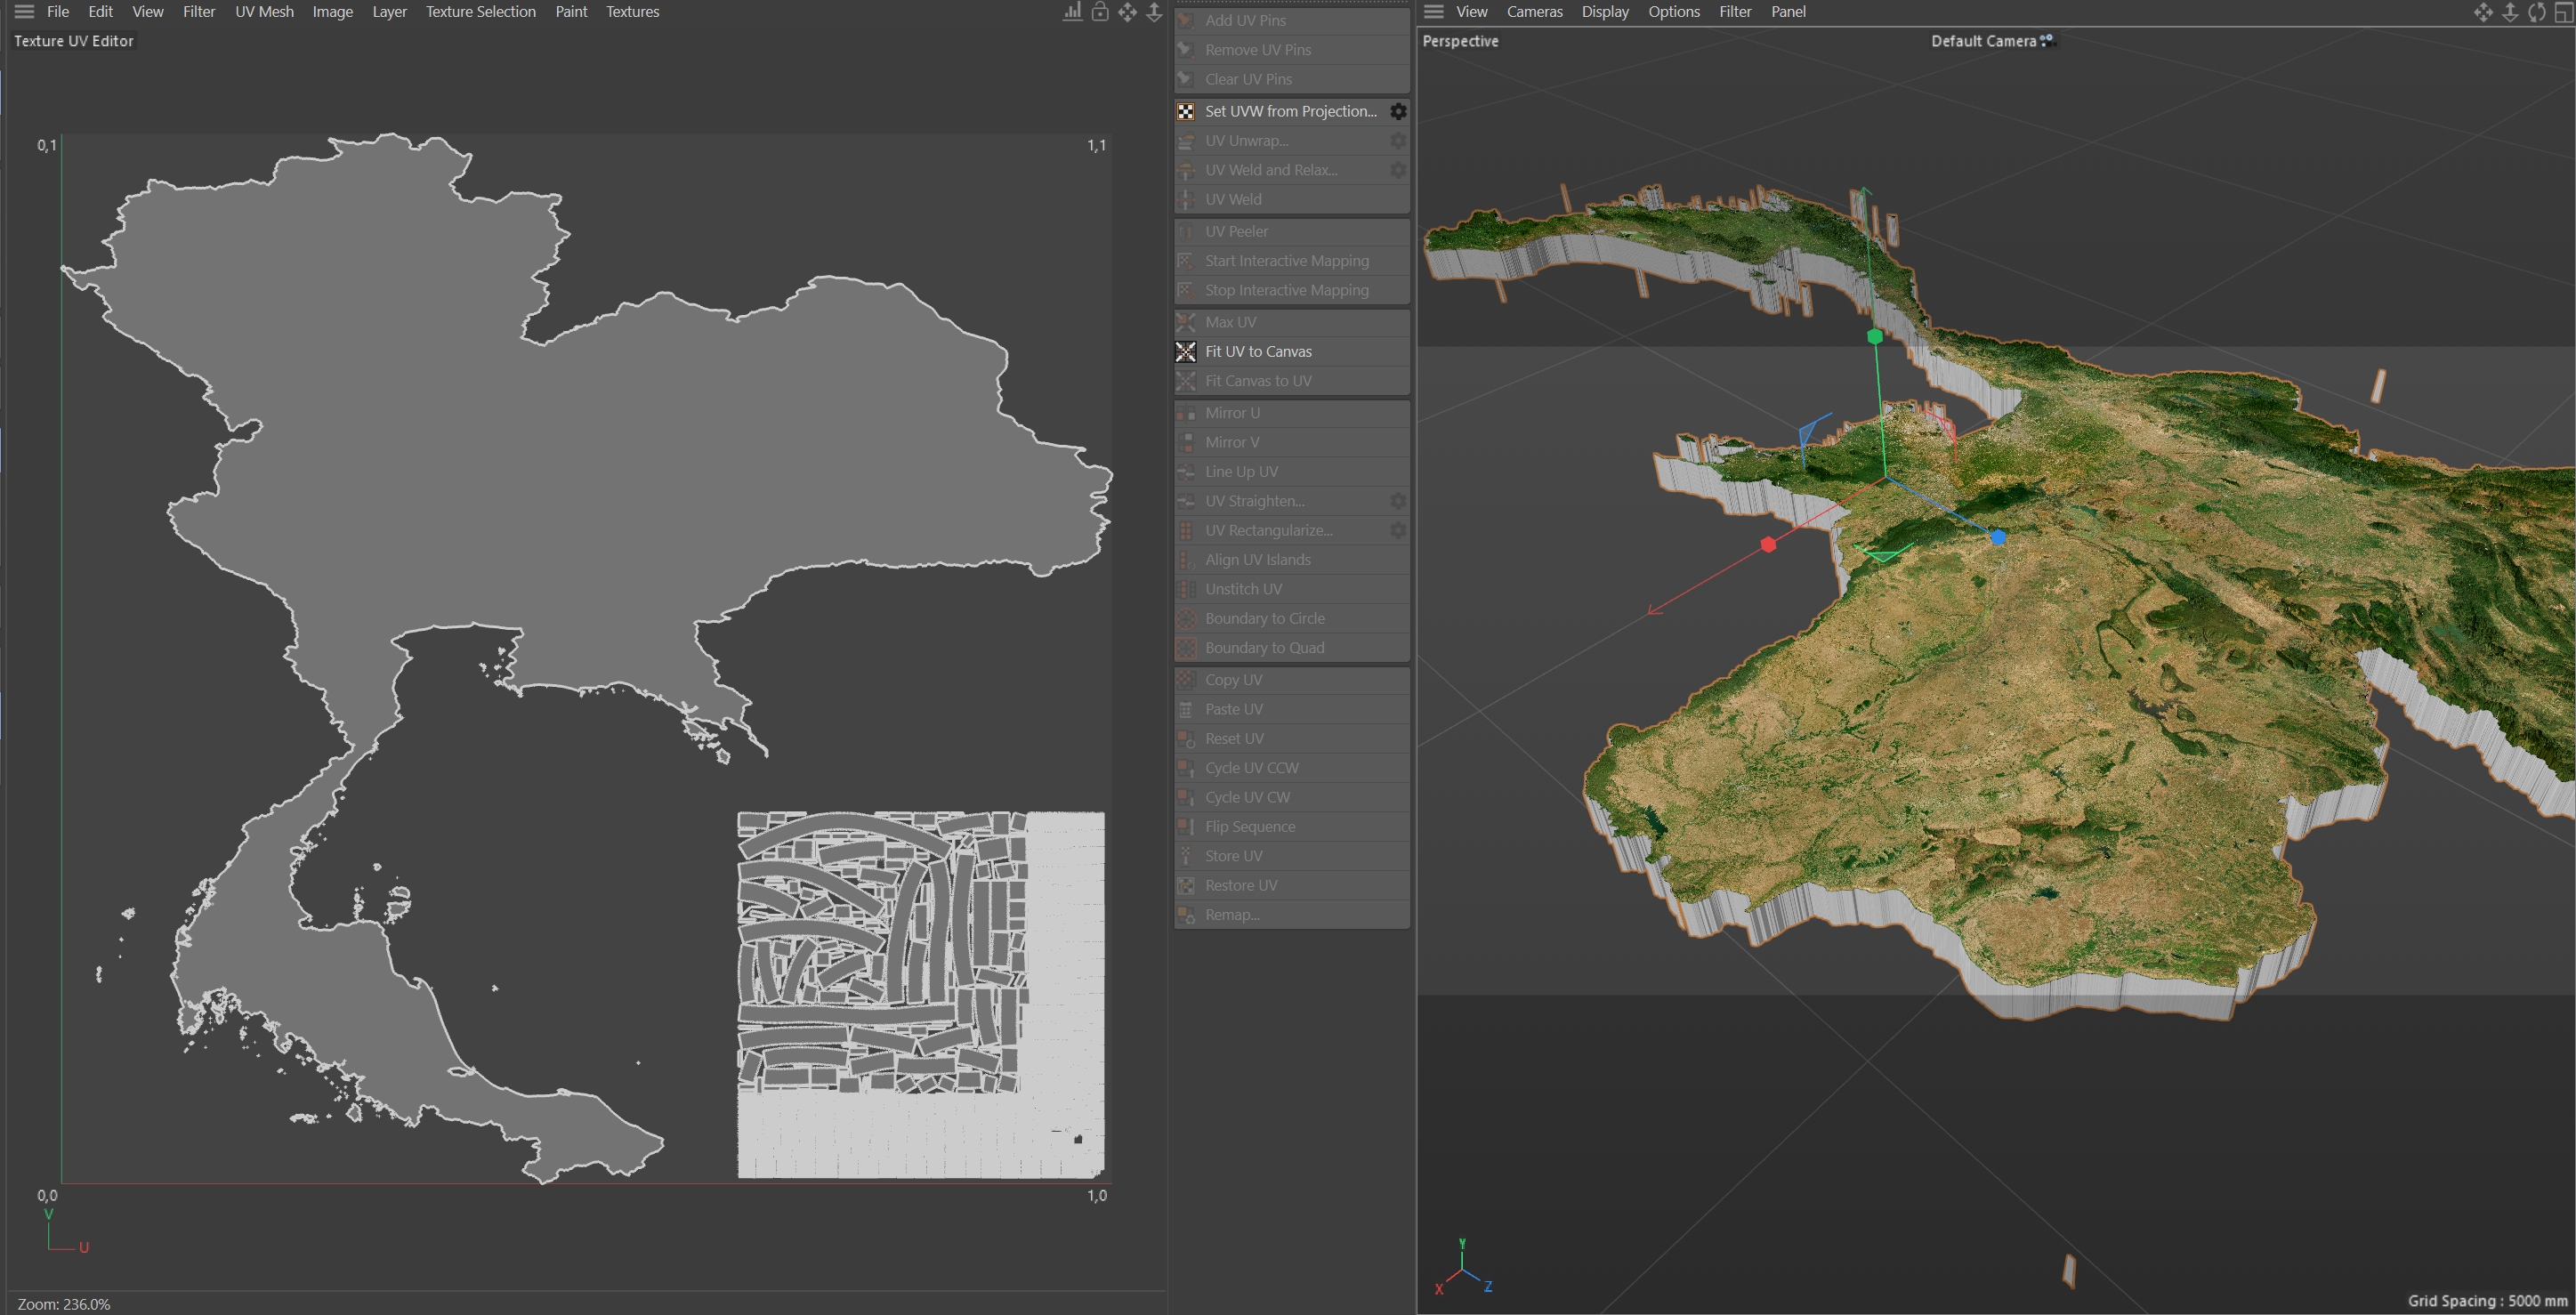Open the Cameras menu in viewport
Screen dimensions: 2576x1315
point(1534,12)
